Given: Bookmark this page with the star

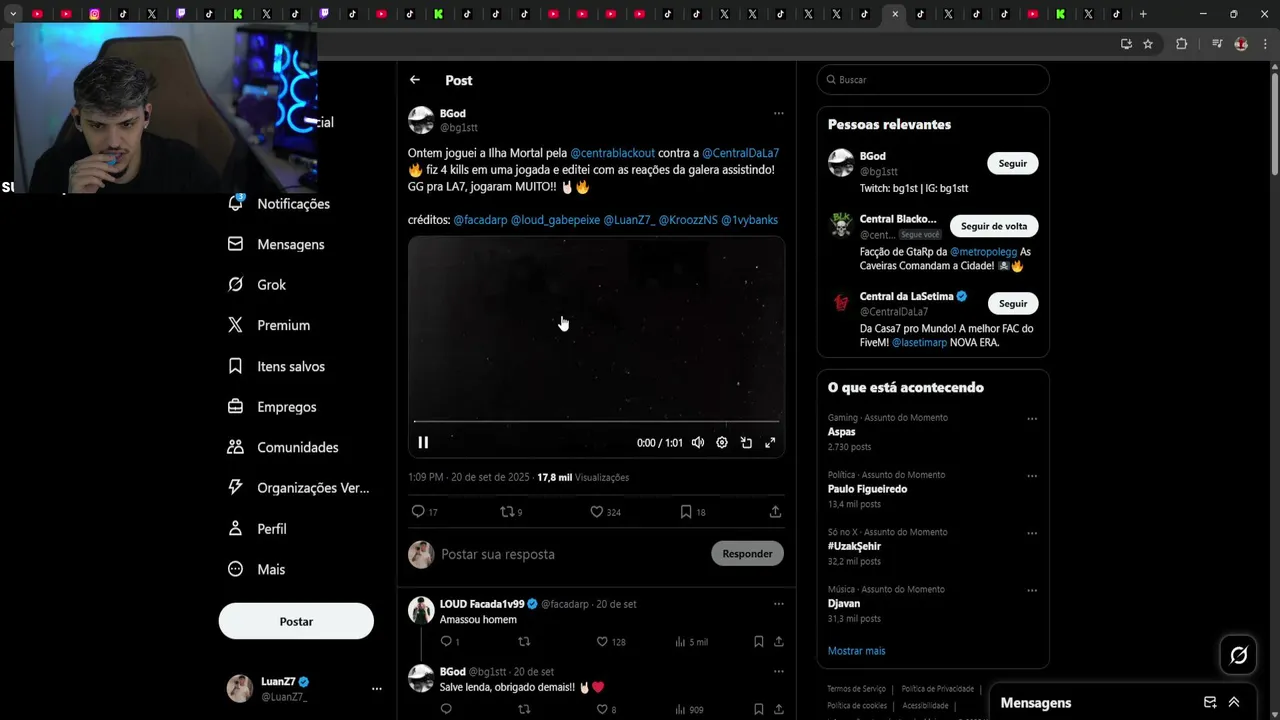Looking at the screenshot, I should tap(1148, 44).
